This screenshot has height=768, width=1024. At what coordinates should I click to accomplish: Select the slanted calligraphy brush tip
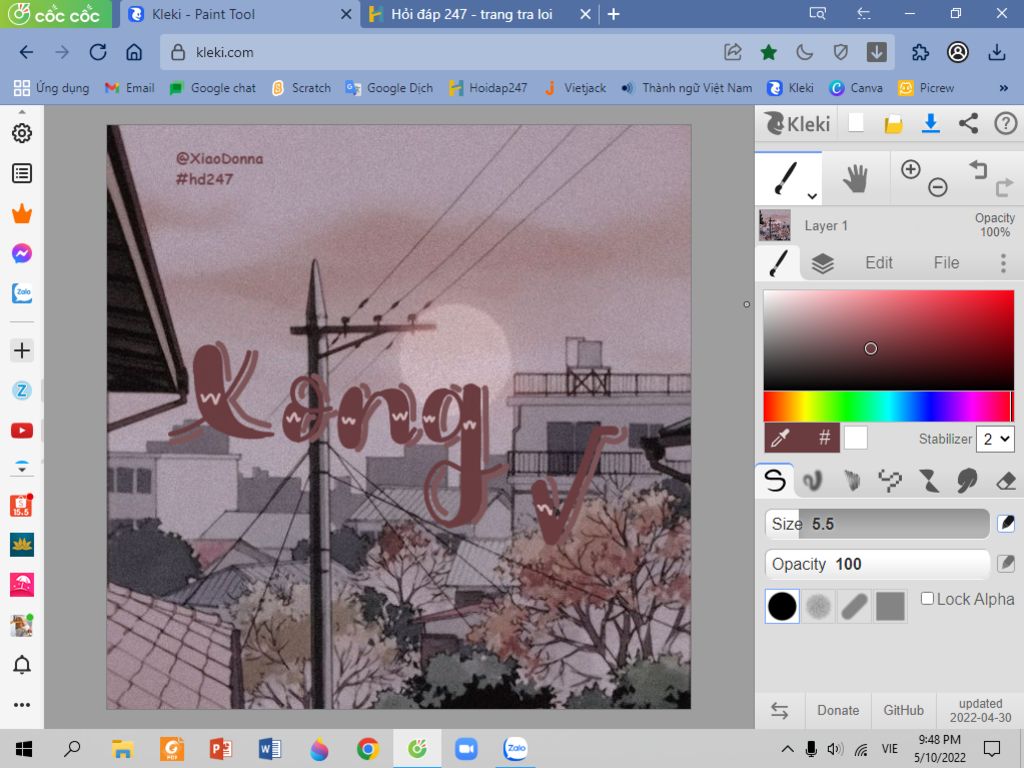coord(854,607)
